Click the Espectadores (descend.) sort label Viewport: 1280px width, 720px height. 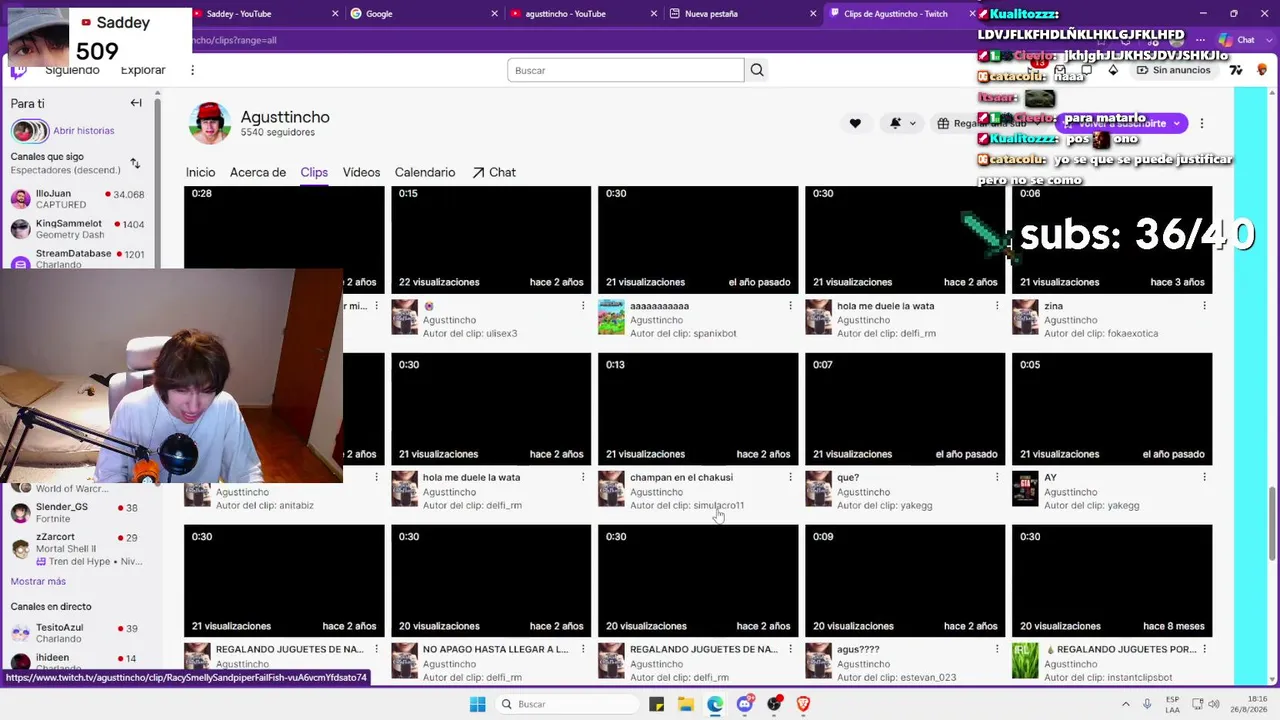66,170
